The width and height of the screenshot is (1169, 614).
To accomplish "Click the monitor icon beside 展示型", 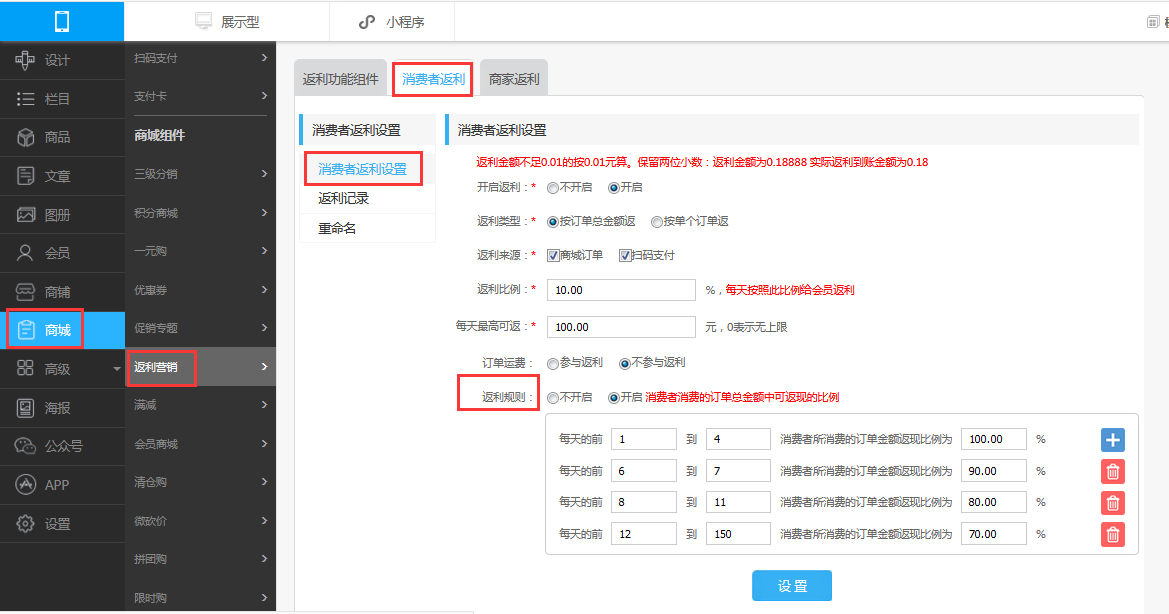I will (x=203, y=21).
